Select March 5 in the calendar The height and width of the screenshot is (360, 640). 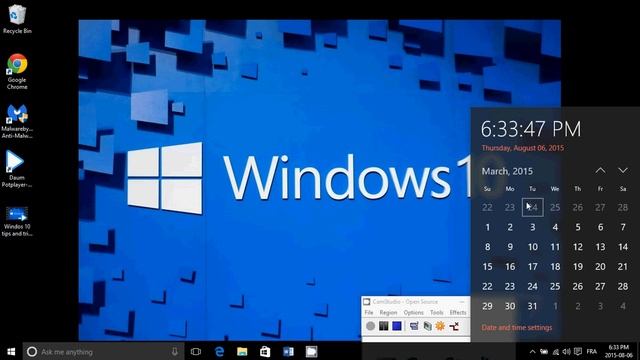point(578,227)
